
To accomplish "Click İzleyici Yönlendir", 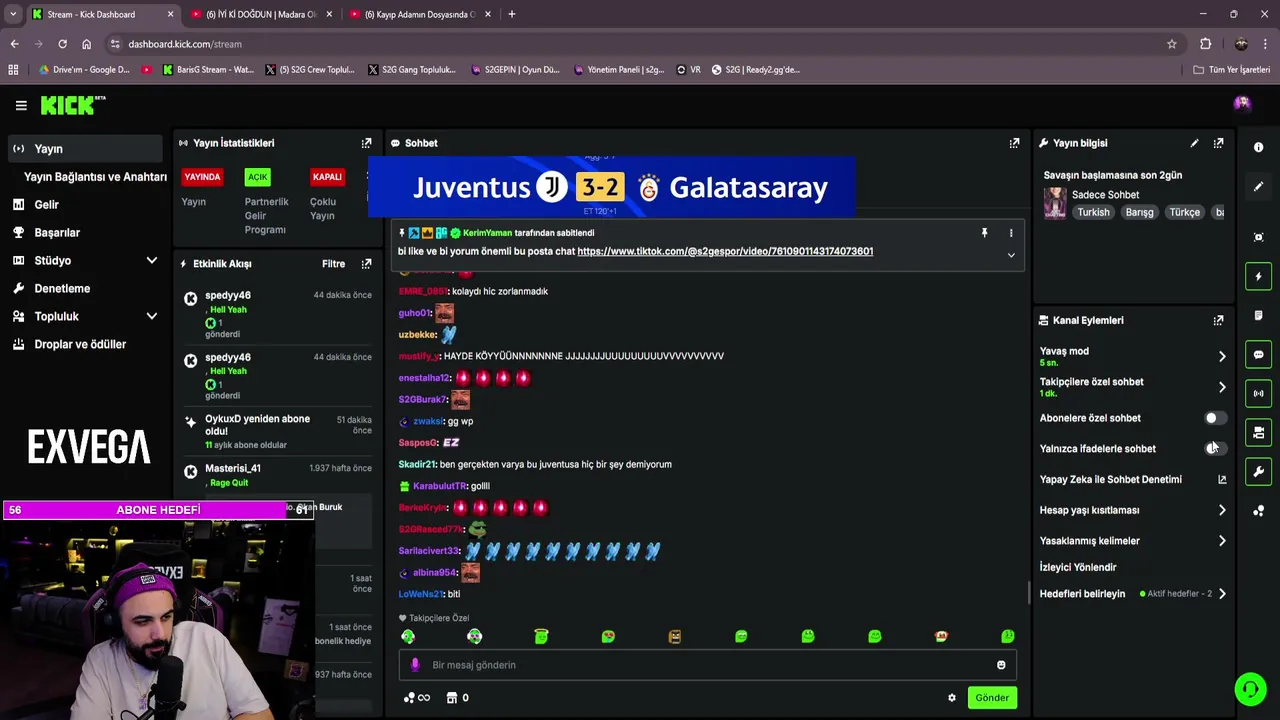I will point(1078,568).
